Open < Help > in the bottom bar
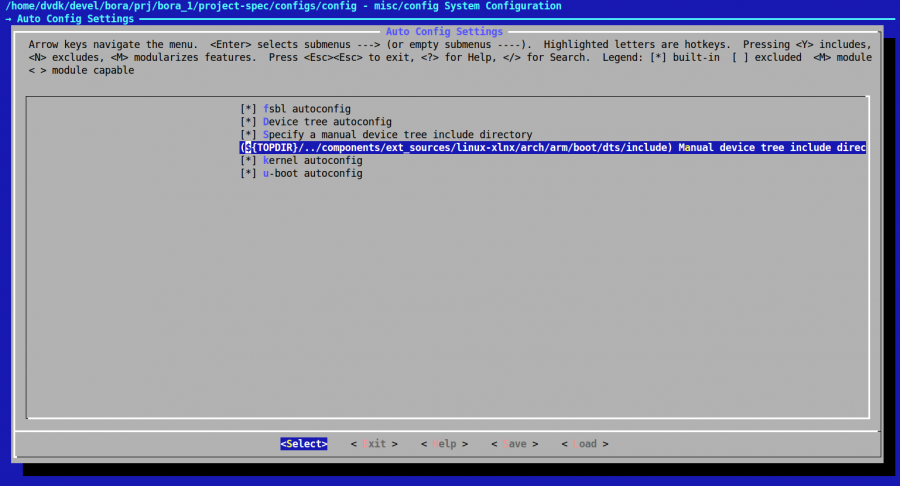Viewport: 900px width, 486px height. 444,444
